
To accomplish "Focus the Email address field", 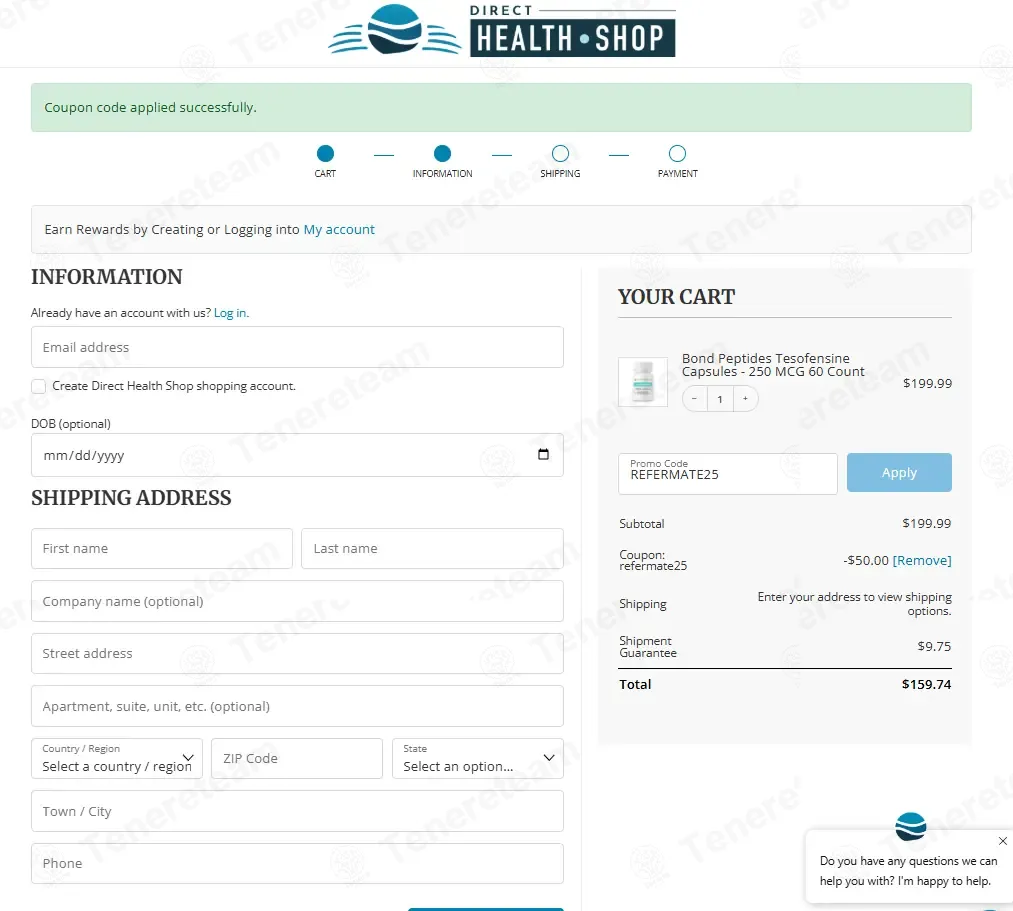I will click(x=297, y=347).
